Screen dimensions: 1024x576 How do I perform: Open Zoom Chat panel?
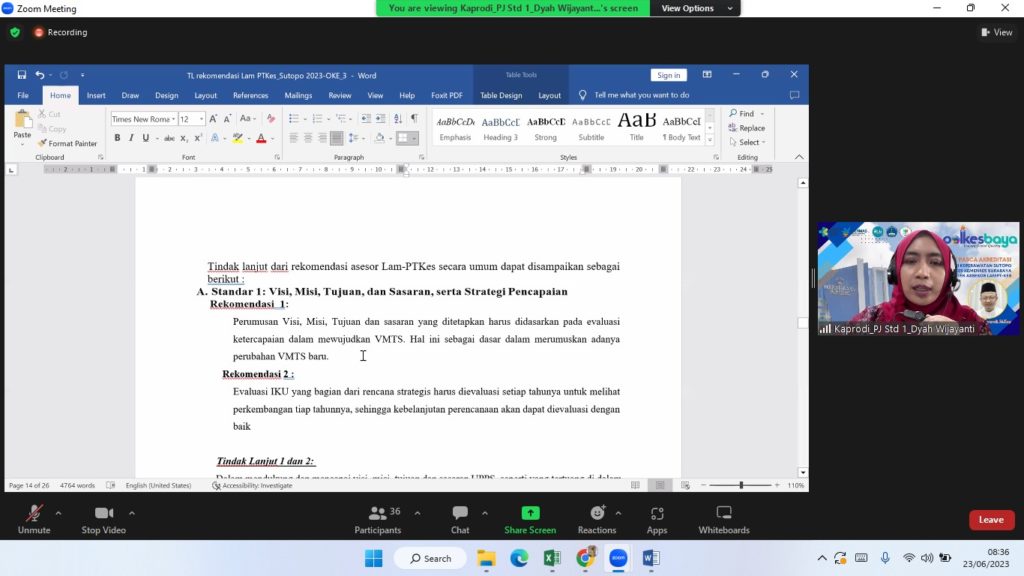click(x=460, y=520)
